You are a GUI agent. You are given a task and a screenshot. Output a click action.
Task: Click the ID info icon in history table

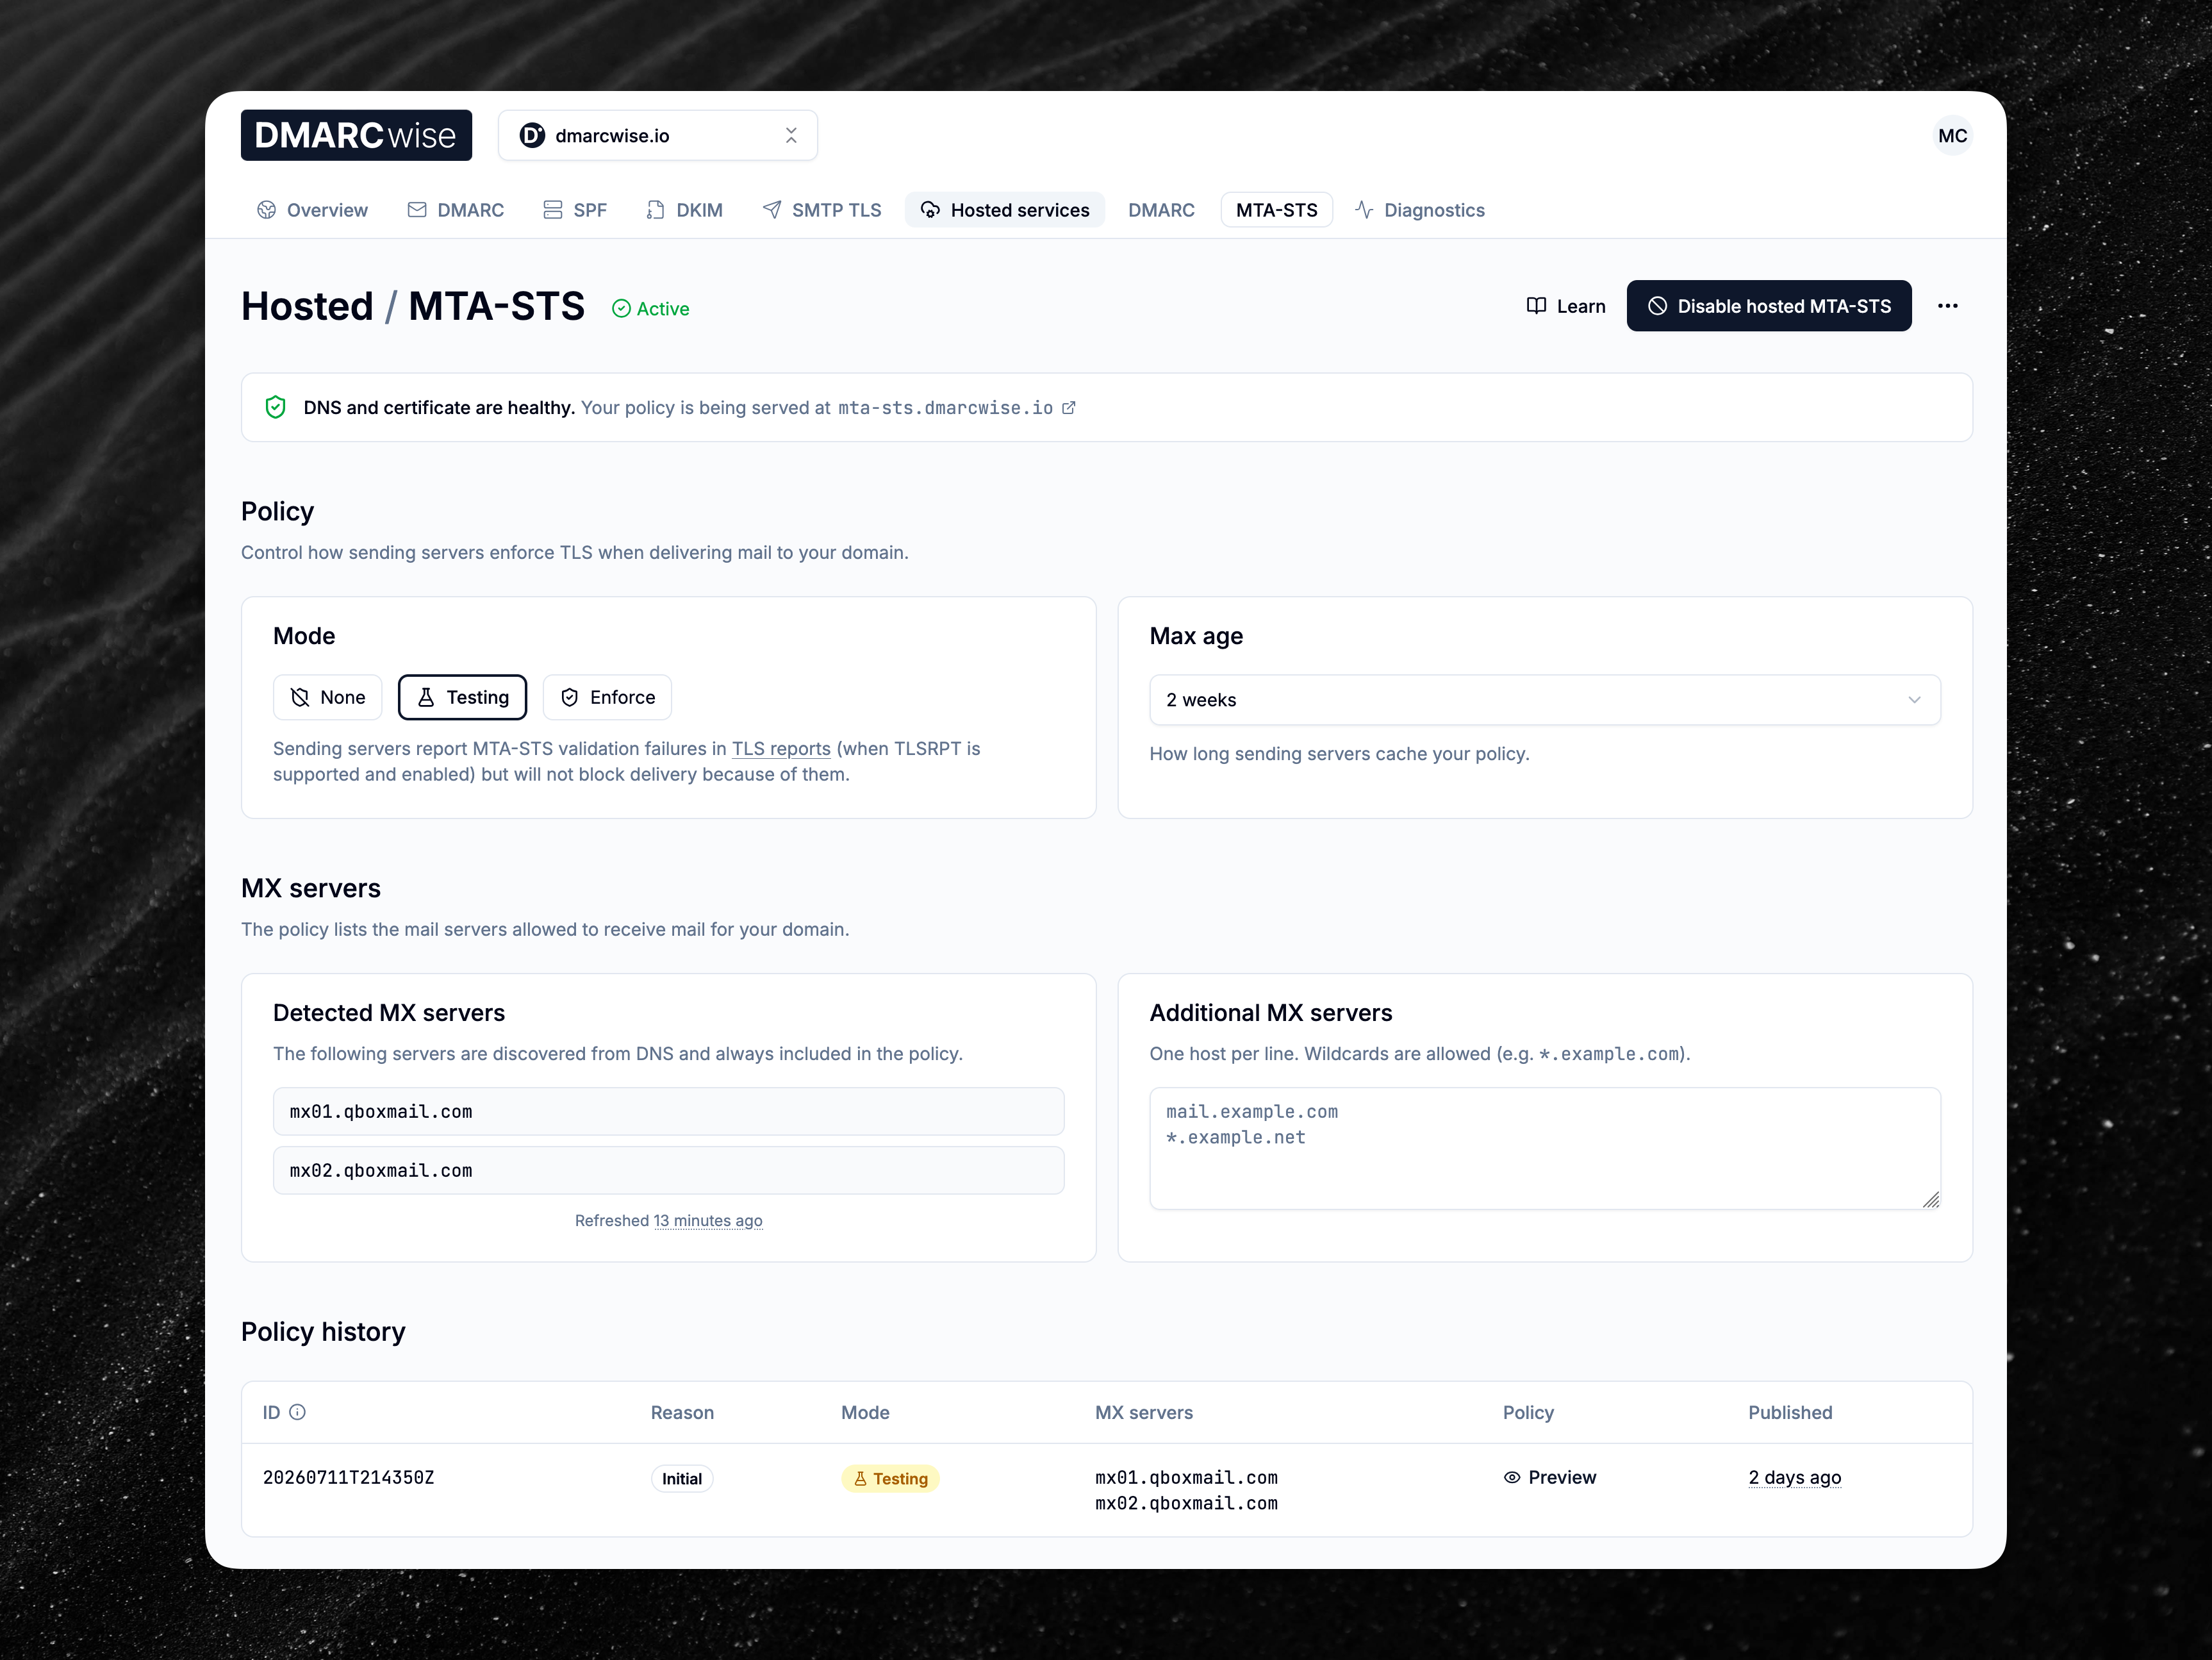tap(297, 1412)
